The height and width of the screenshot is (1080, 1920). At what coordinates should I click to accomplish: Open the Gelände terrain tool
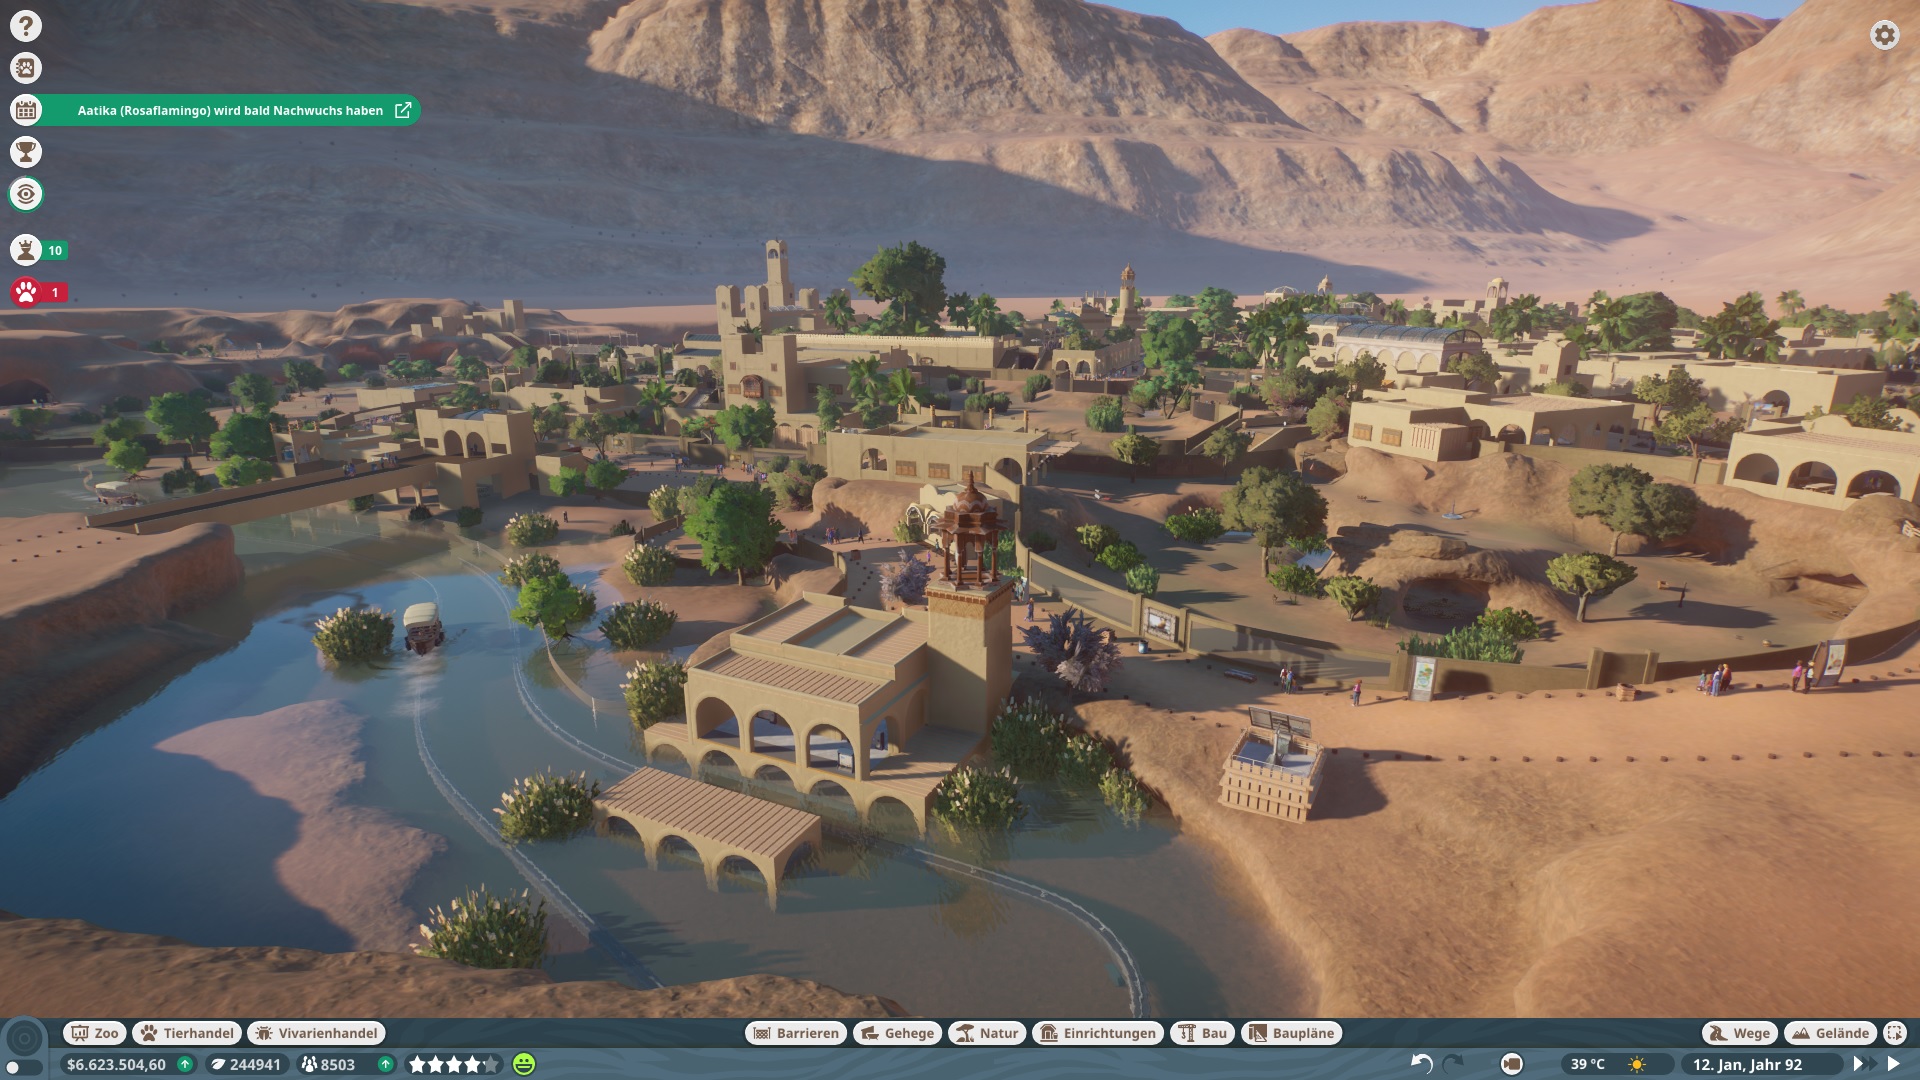pyautogui.click(x=1830, y=1033)
